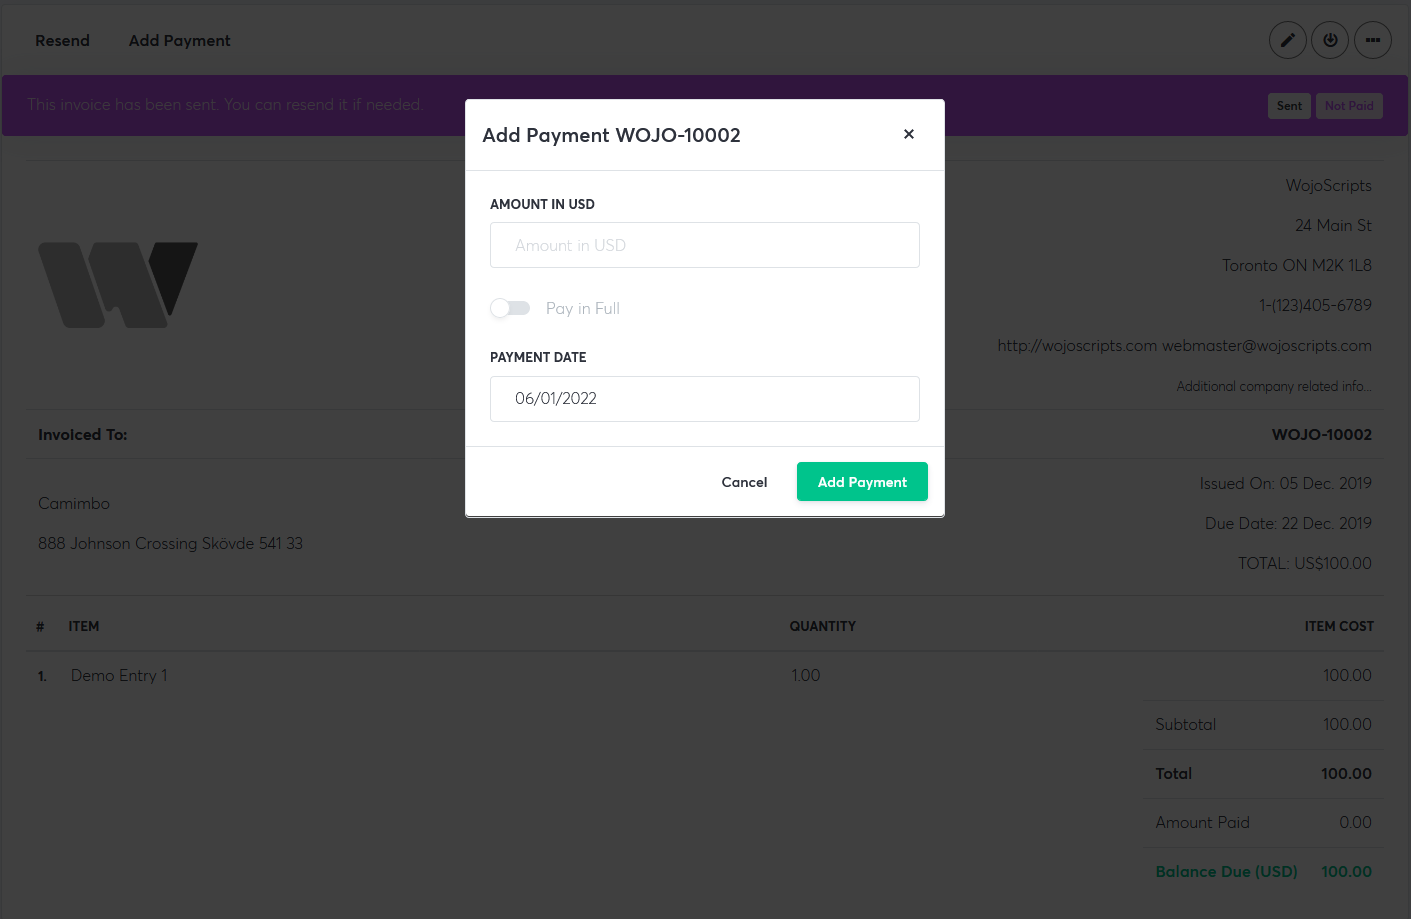Viewport: 1411px width, 919px height.
Task: Open the wojoscripts.com website link
Action: [x=1077, y=345]
